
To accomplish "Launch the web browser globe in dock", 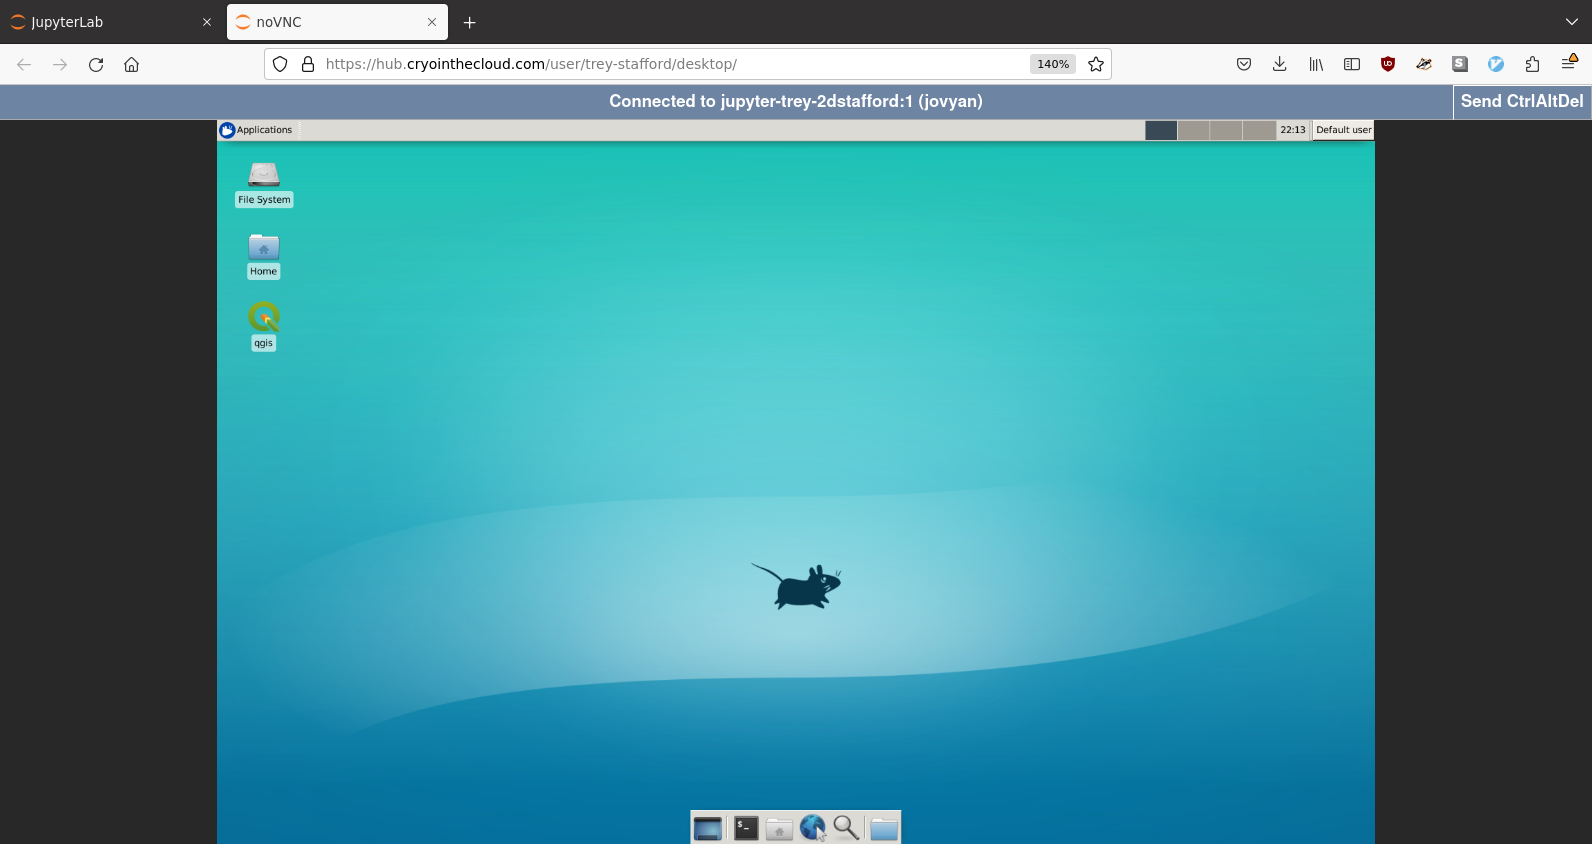I will (812, 828).
